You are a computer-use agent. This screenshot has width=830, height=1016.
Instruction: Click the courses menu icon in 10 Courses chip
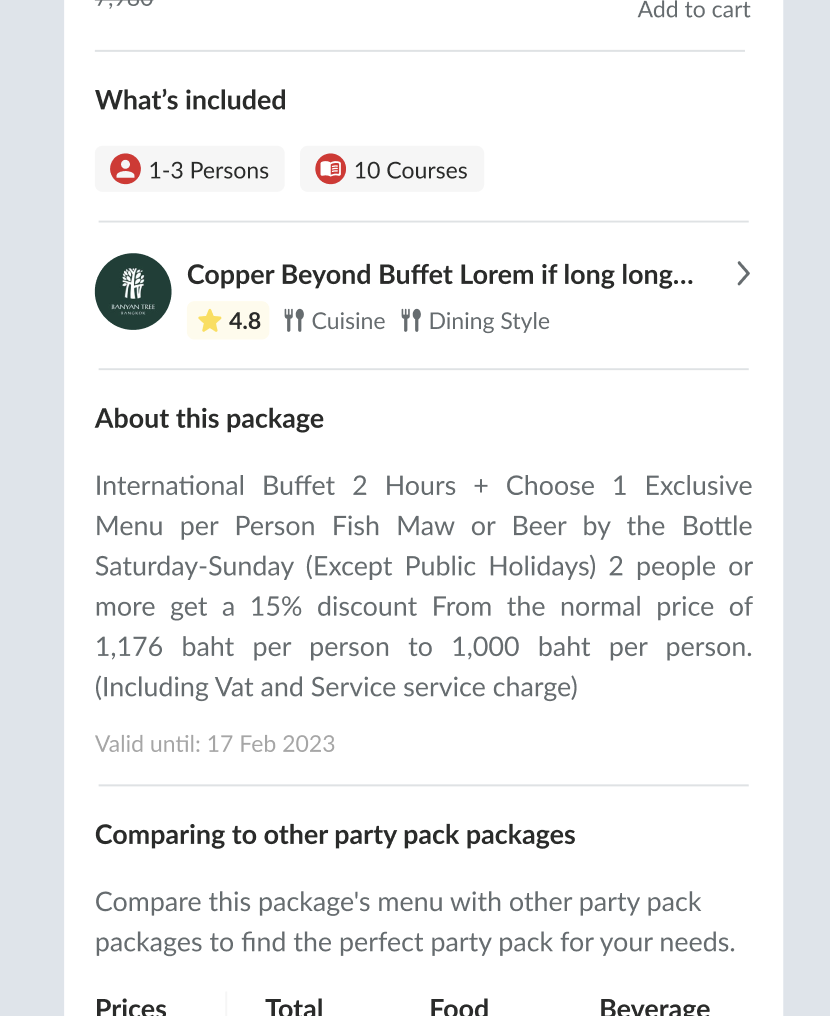pos(330,169)
